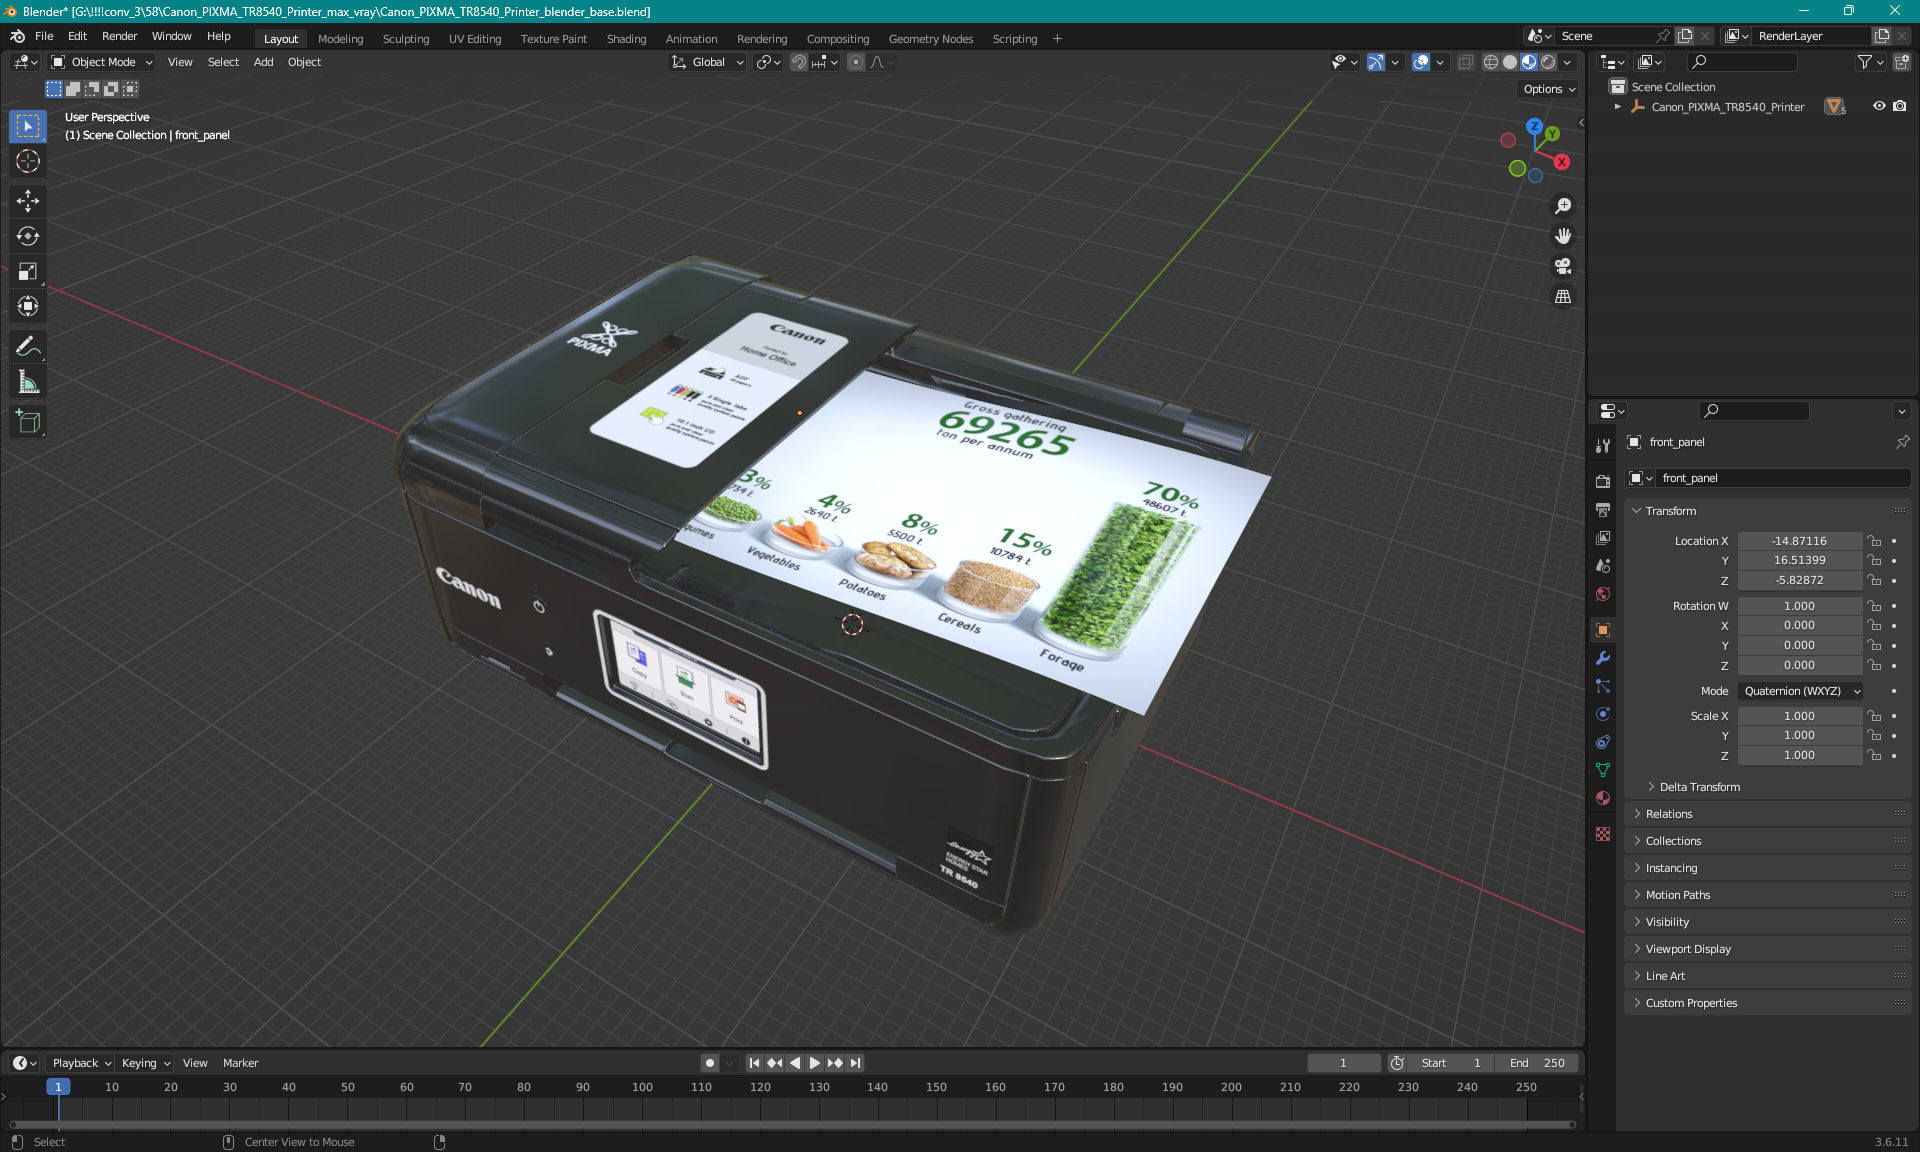Switch to the UV Editing workspace tab
Image resolution: width=1920 pixels, height=1152 pixels.
point(475,39)
